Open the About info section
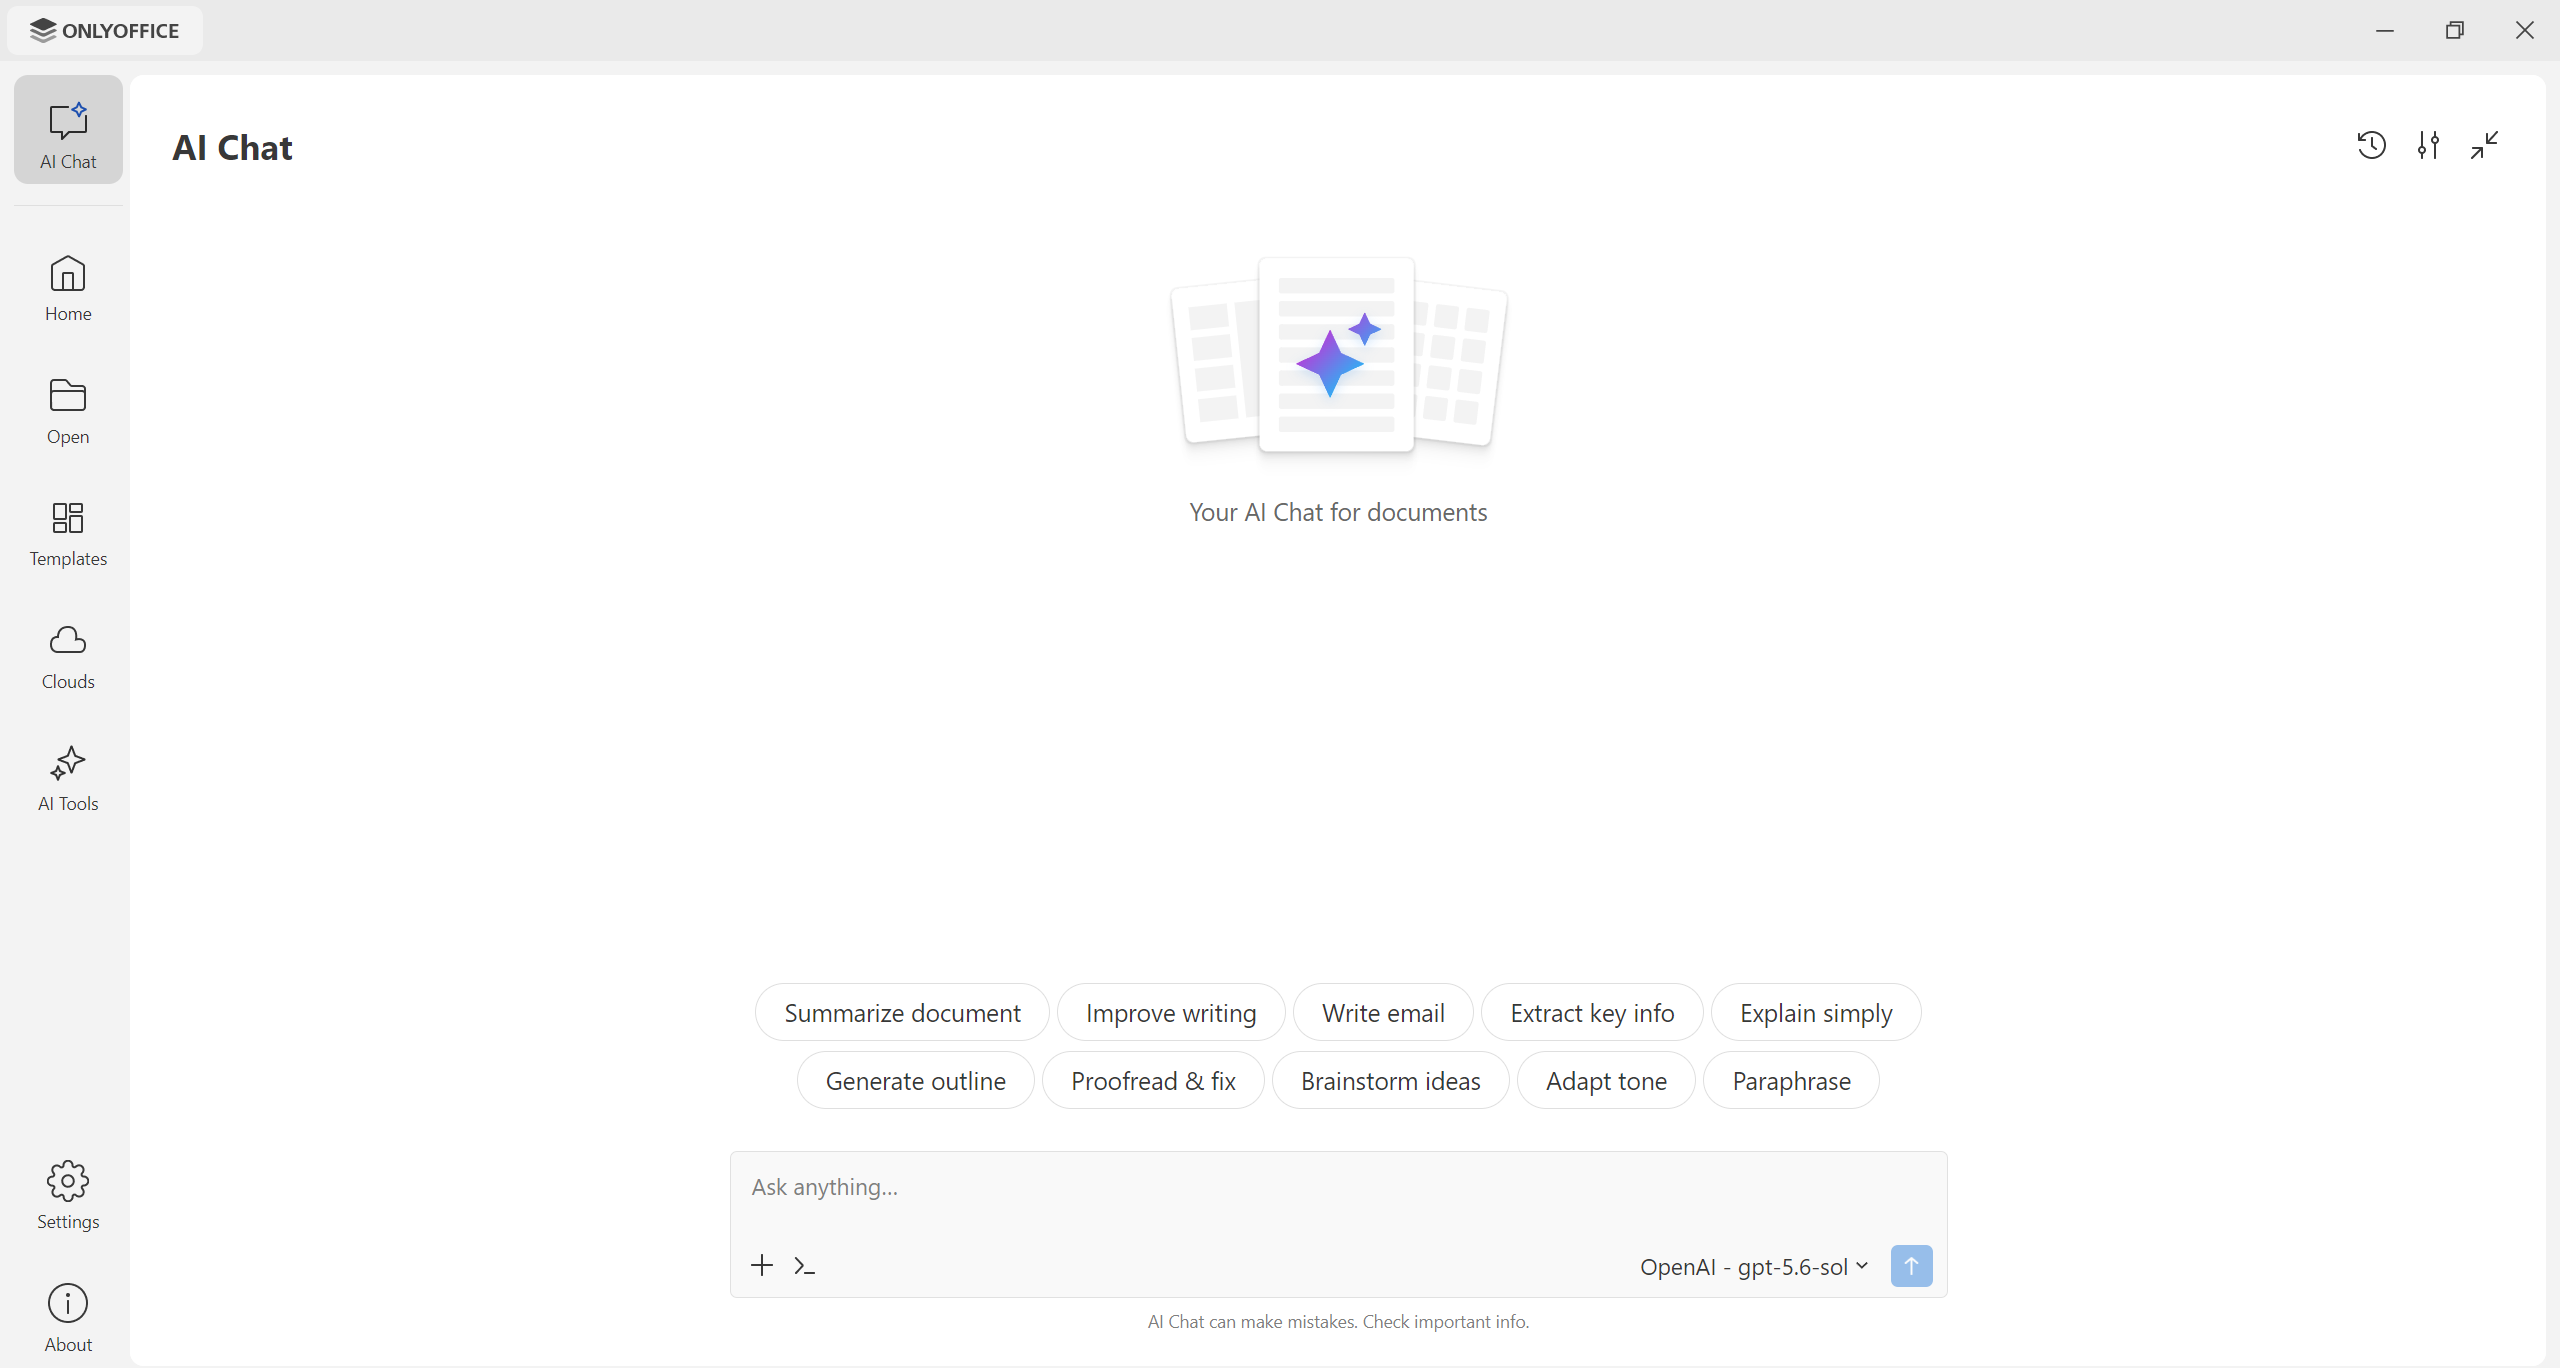2560x1368 pixels. 68,1318
